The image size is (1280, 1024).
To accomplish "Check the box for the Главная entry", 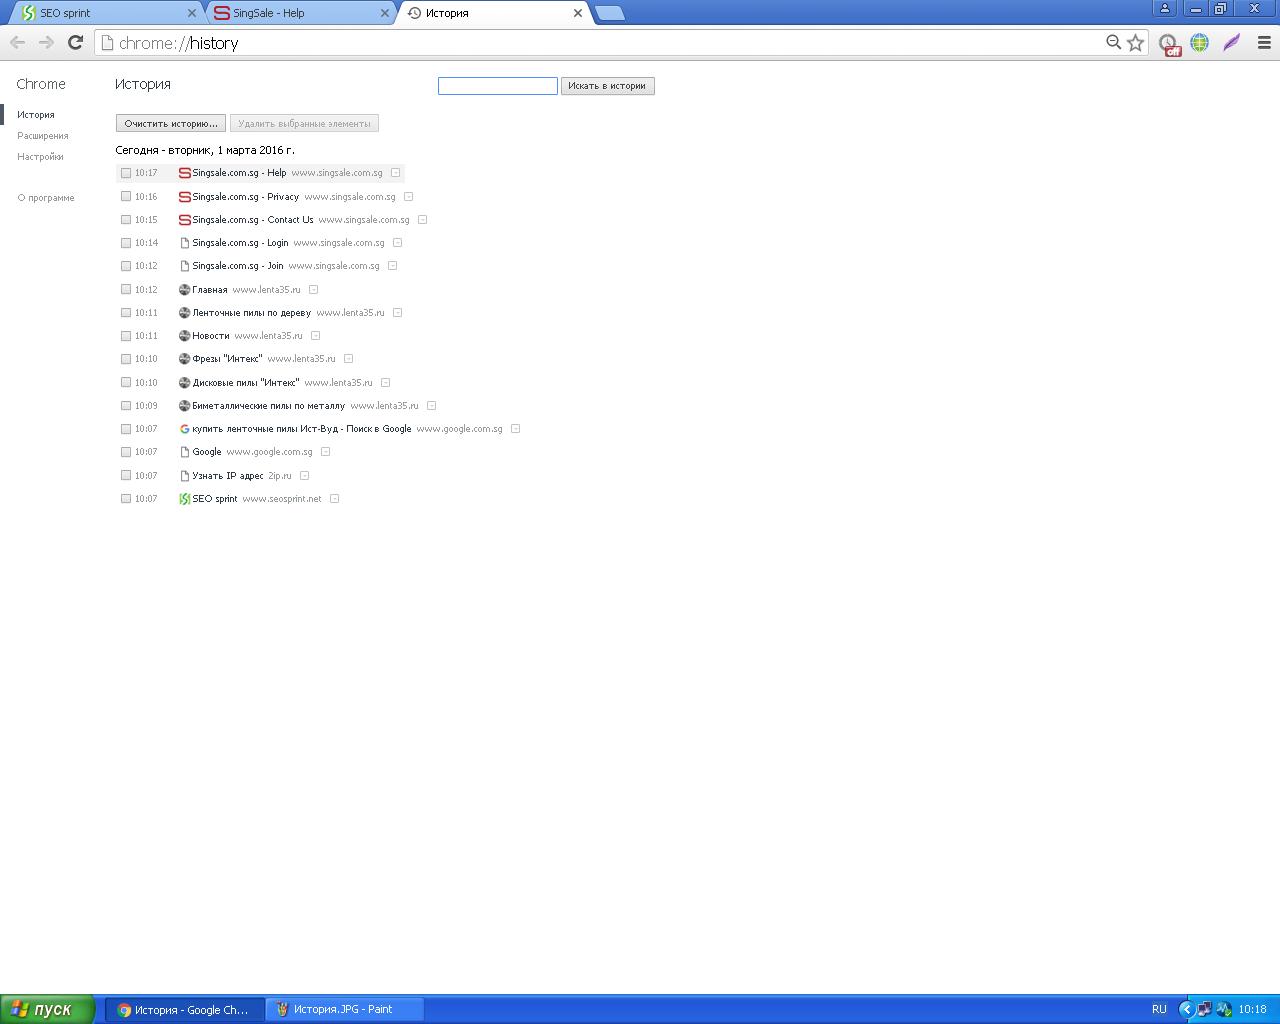I will point(126,289).
